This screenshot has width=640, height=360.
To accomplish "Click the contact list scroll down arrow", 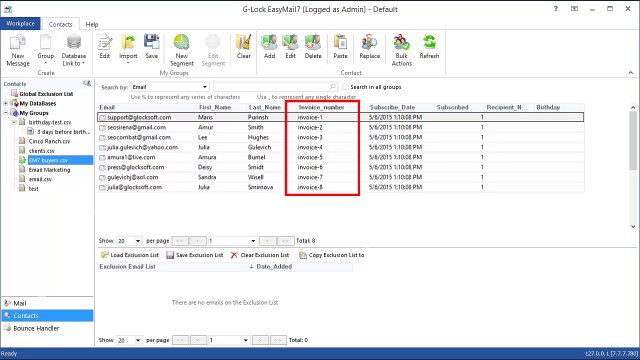I will 633,227.
